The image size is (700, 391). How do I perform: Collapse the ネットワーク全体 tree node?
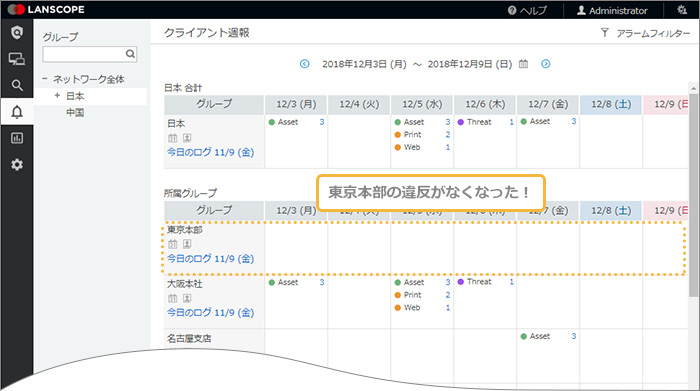[x=45, y=79]
